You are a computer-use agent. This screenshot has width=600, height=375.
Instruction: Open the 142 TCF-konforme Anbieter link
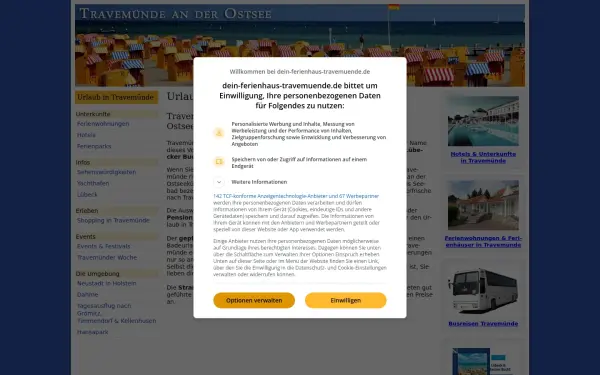(x=296, y=196)
